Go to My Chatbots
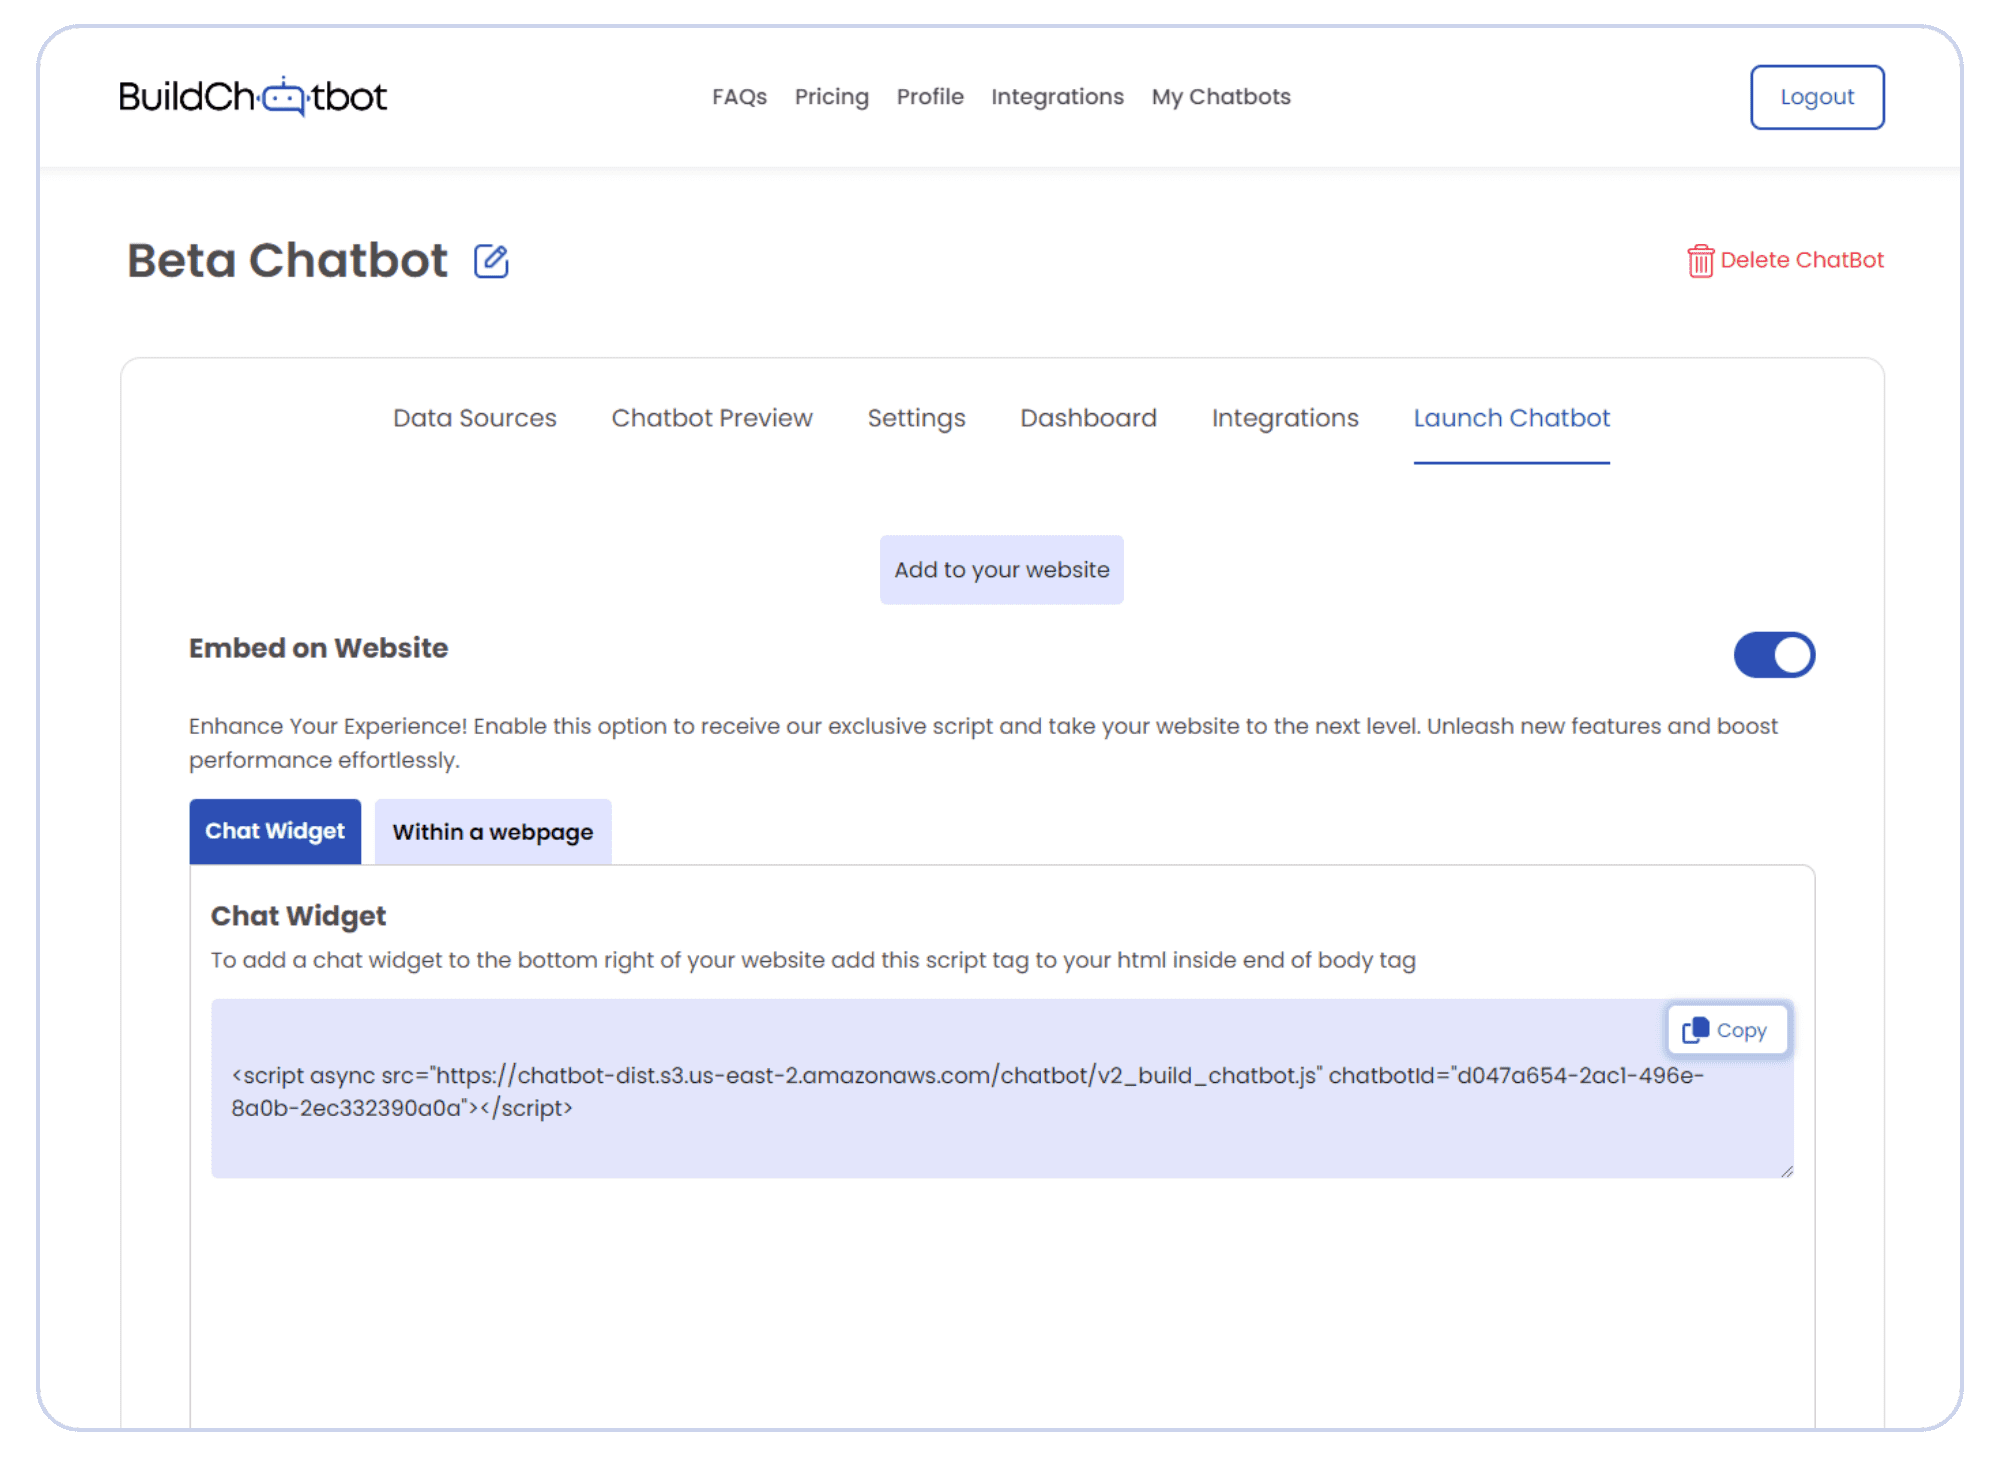The image size is (2000, 1480). point(1221,97)
